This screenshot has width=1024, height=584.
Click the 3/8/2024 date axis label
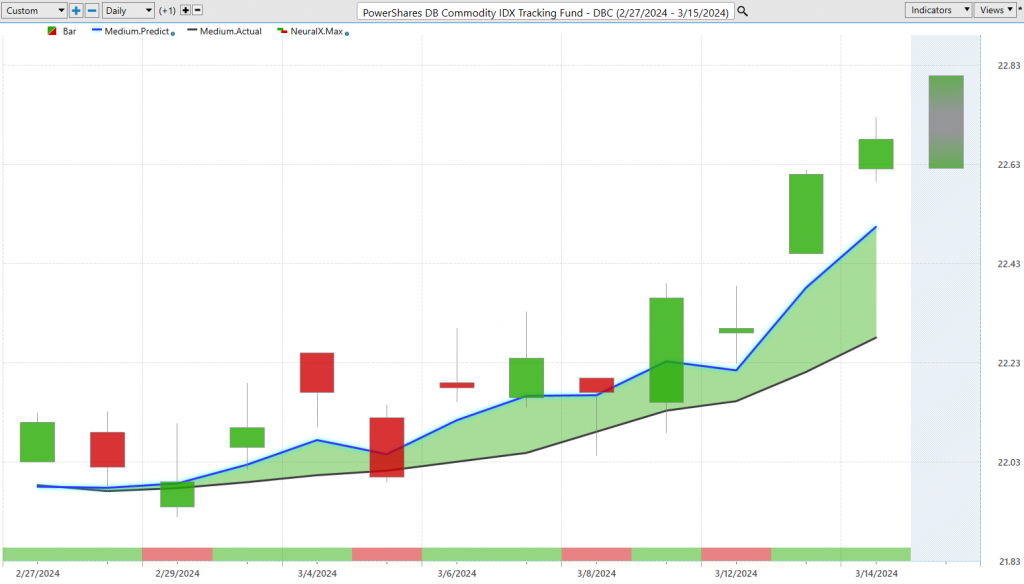(596, 574)
